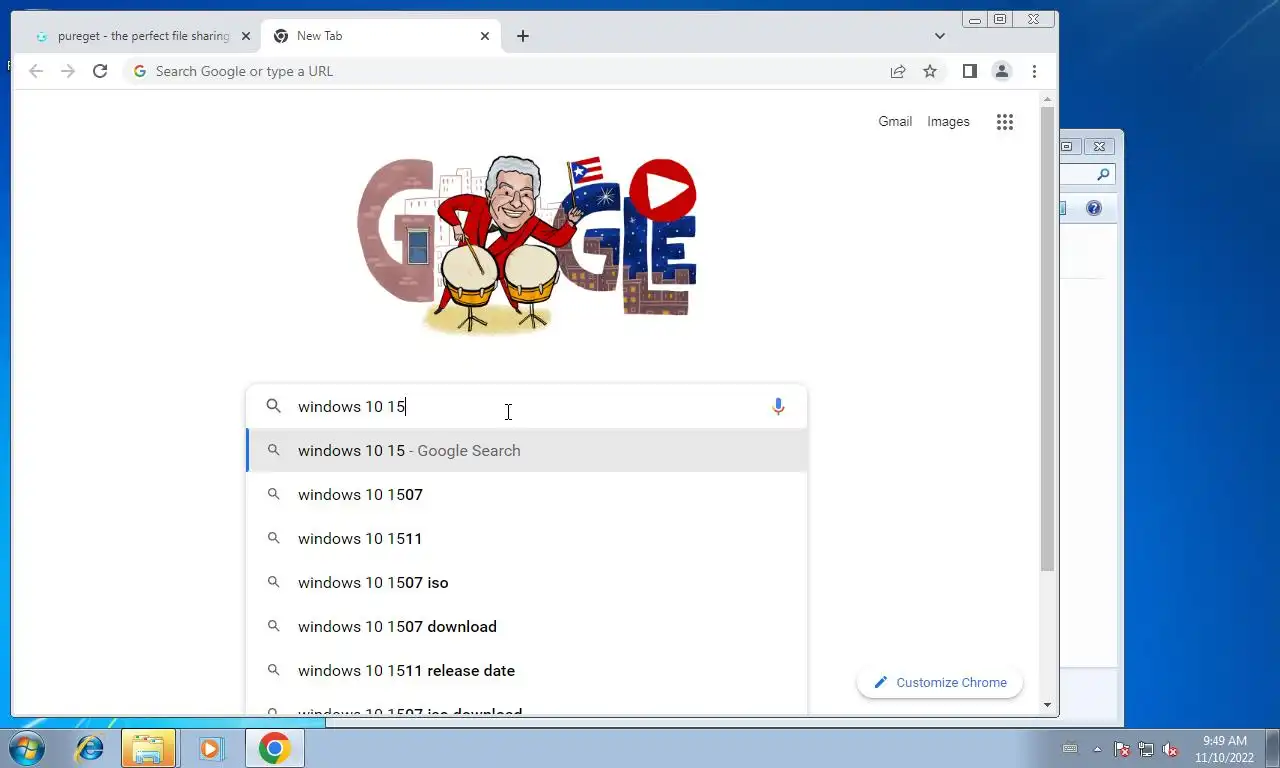
Task: Click the Forward navigation arrow
Action: [x=68, y=71]
